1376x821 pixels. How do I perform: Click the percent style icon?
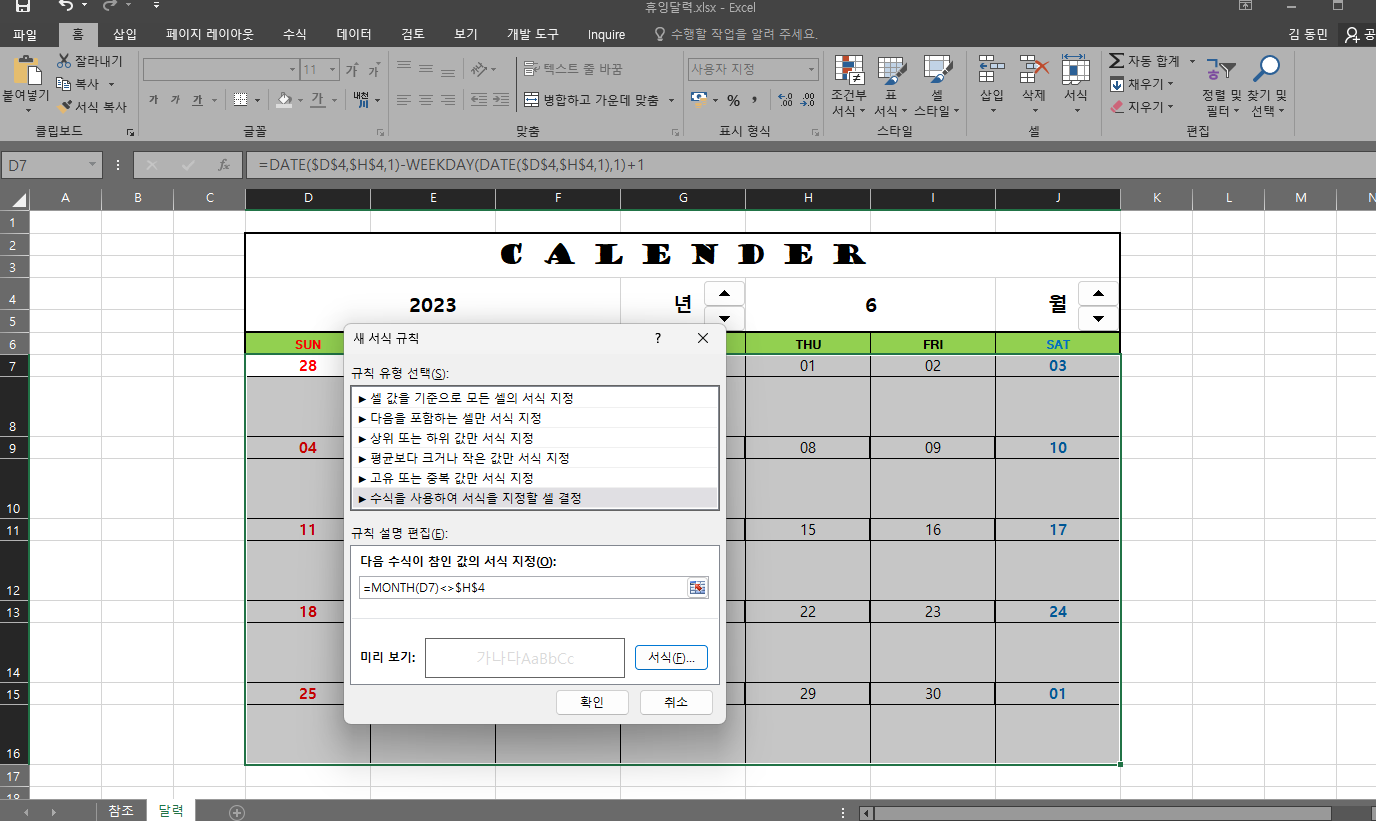pyautogui.click(x=733, y=100)
